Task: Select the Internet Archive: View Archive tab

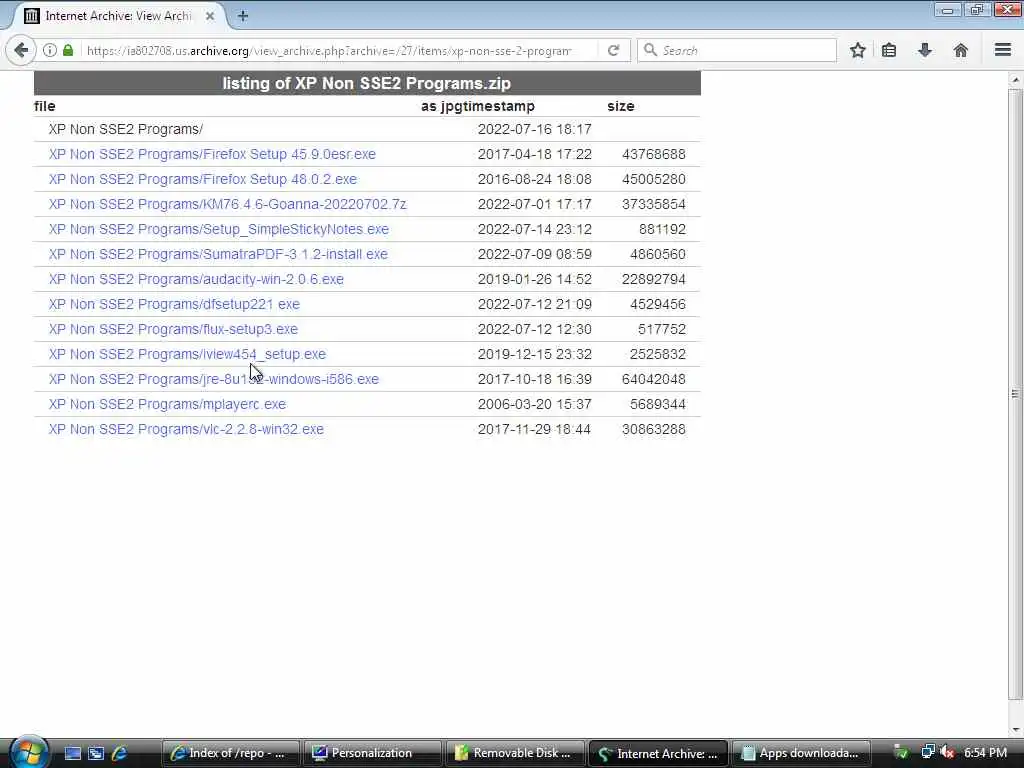Action: pos(118,16)
